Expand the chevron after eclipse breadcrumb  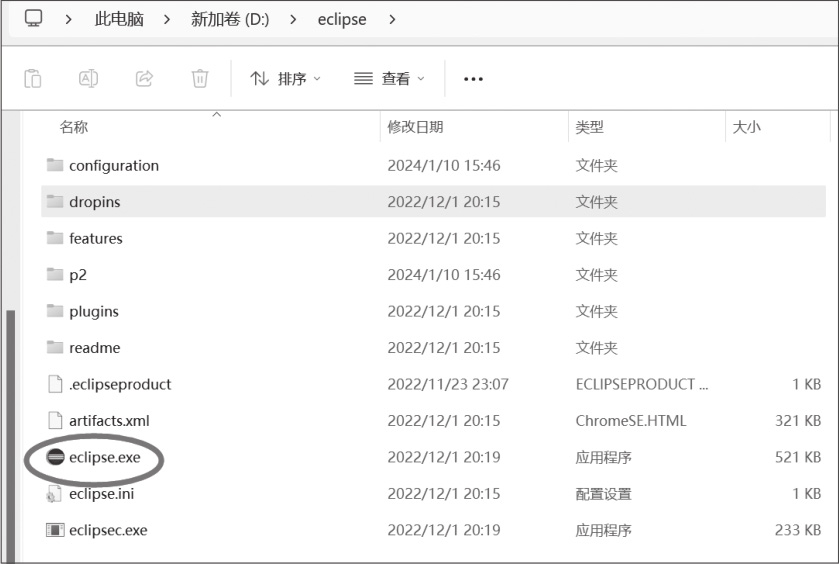[392, 20]
